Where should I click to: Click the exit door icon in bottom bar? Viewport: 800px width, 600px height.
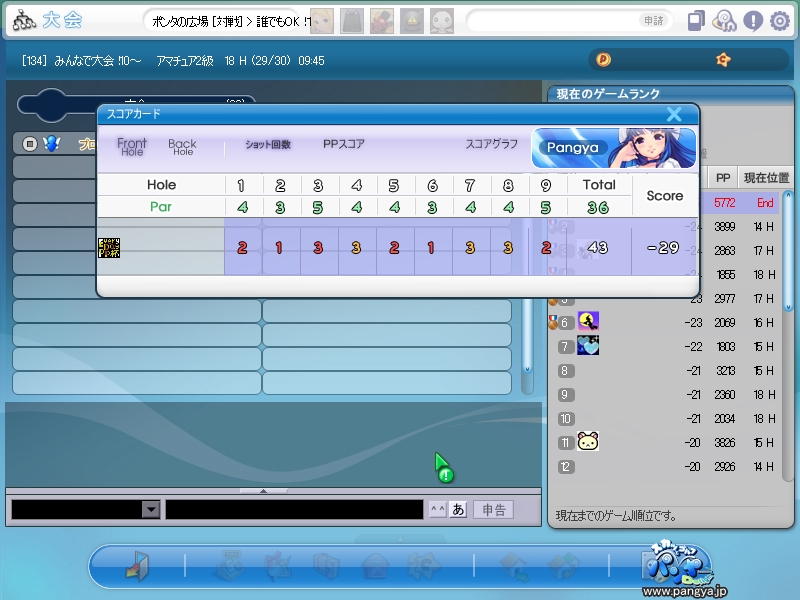pyautogui.click(x=137, y=566)
